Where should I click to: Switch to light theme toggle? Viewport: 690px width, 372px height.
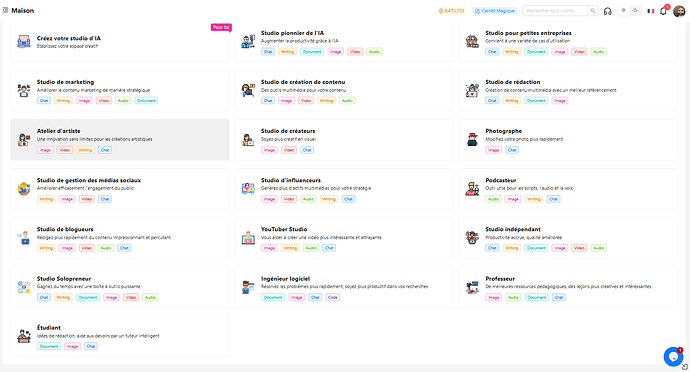[x=624, y=11]
